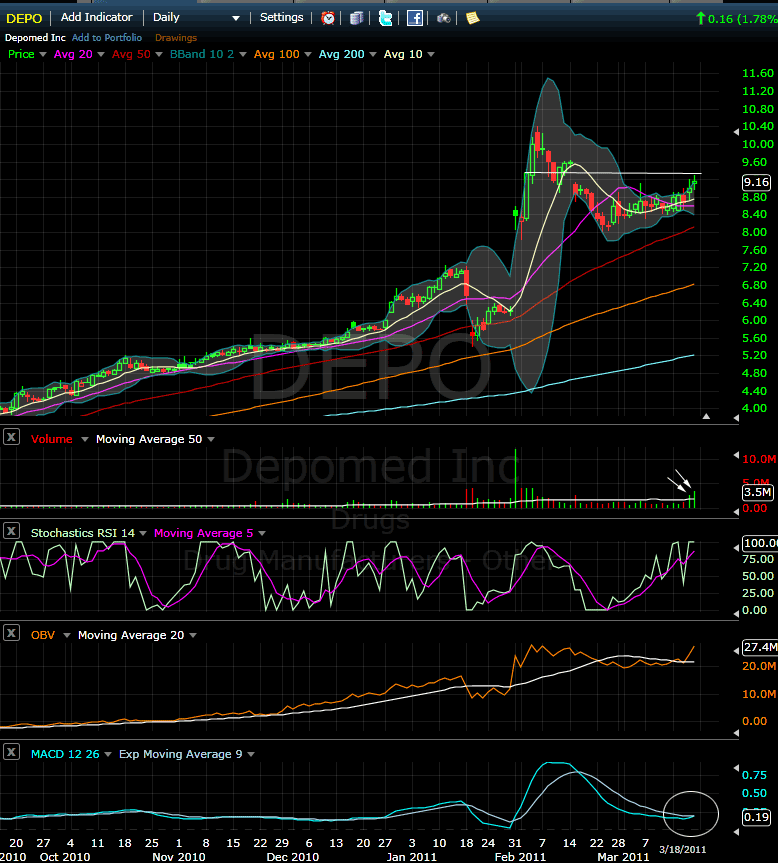Open Moving Average 50 dropdown arrow
This screenshot has height=863, width=778.
pyautogui.click(x=211, y=439)
